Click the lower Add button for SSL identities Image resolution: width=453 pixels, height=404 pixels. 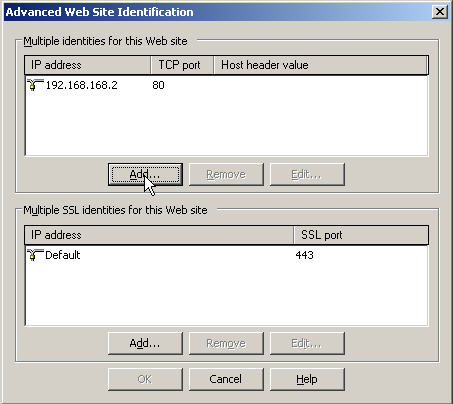[145, 343]
